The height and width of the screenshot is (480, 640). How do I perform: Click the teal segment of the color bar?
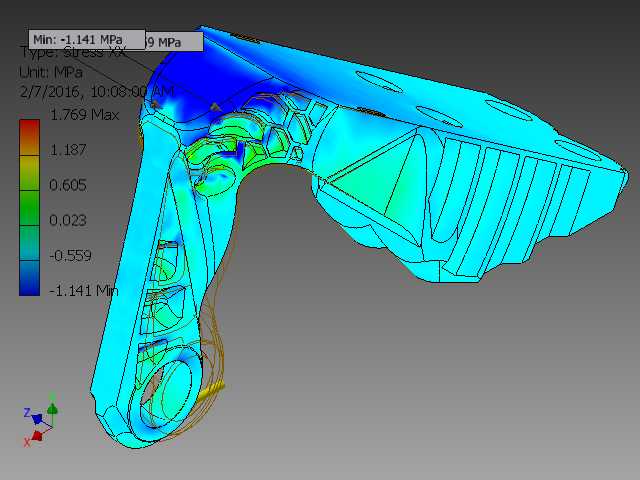pyautogui.click(x=29, y=243)
